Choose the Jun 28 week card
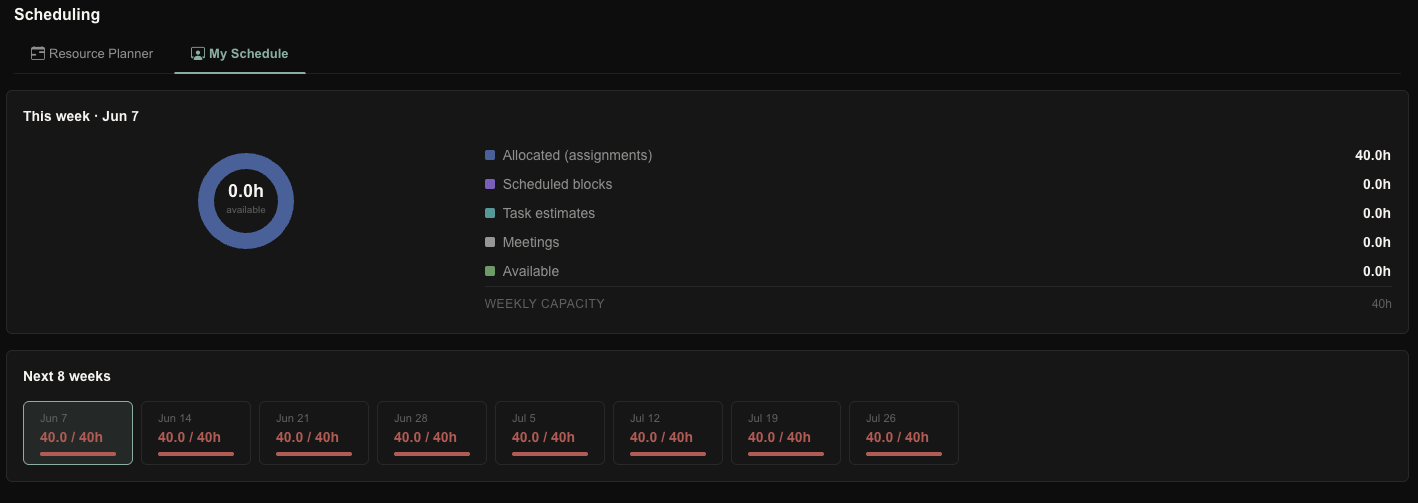This screenshot has width=1418, height=503. tap(432, 433)
